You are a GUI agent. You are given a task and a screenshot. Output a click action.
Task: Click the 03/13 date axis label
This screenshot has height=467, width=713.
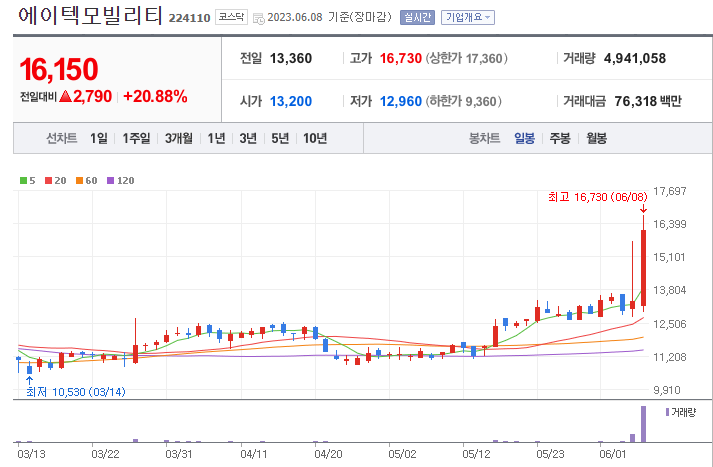(x=31, y=454)
